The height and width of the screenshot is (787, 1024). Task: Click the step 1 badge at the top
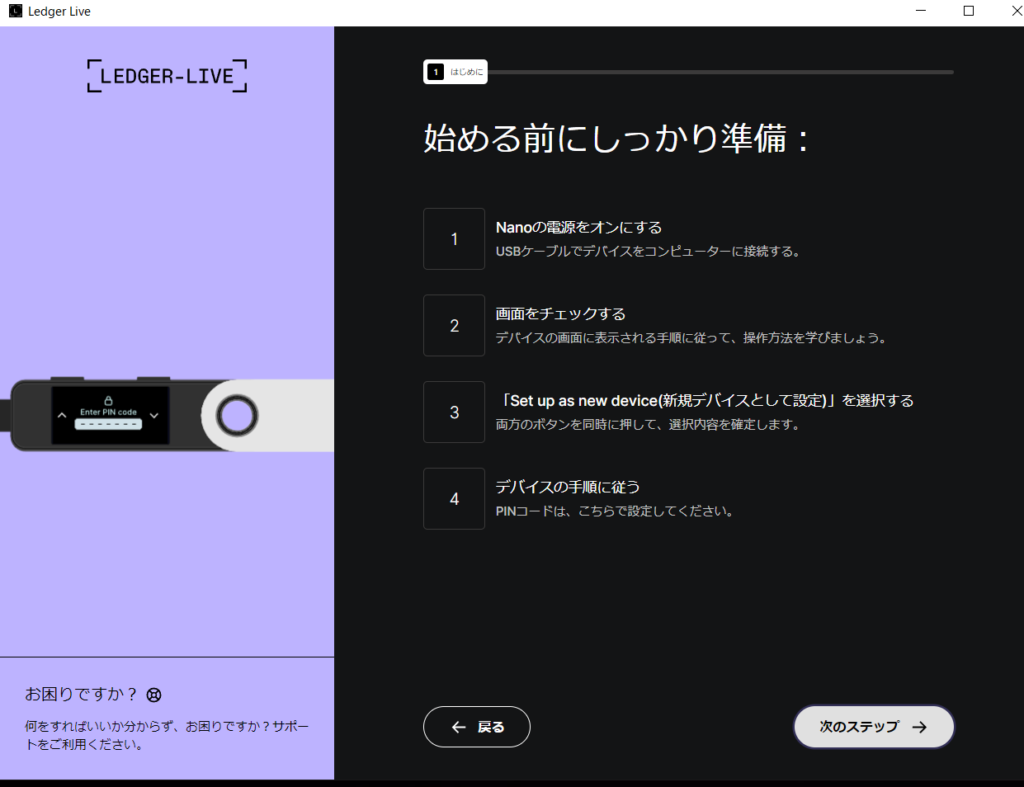click(435, 72)
